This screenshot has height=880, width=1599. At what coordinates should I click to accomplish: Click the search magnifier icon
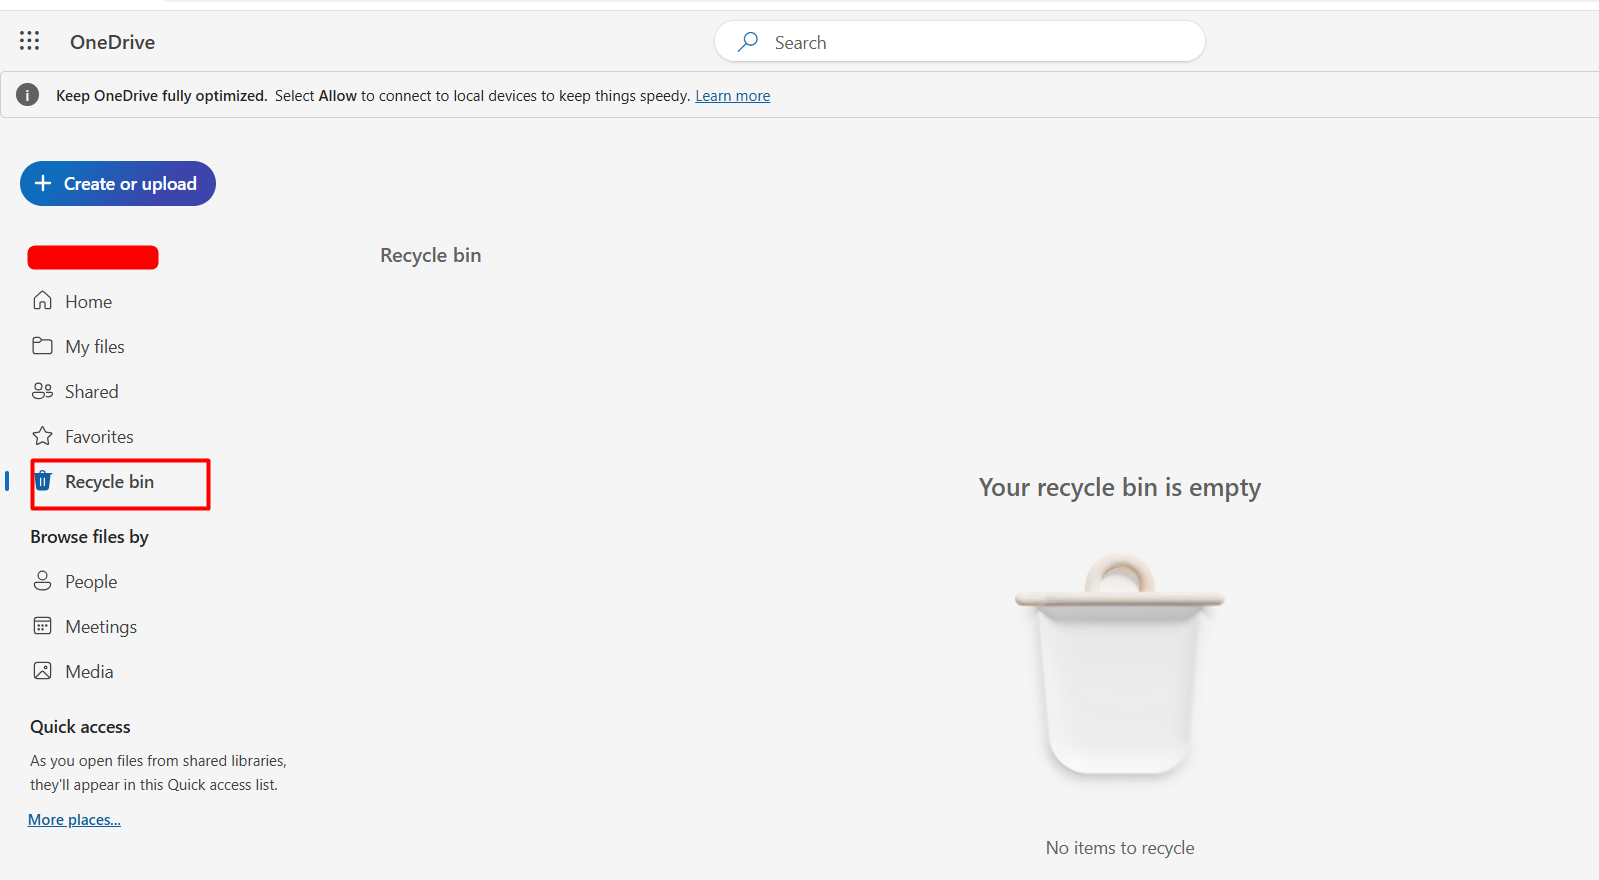[x=748, y=42]
